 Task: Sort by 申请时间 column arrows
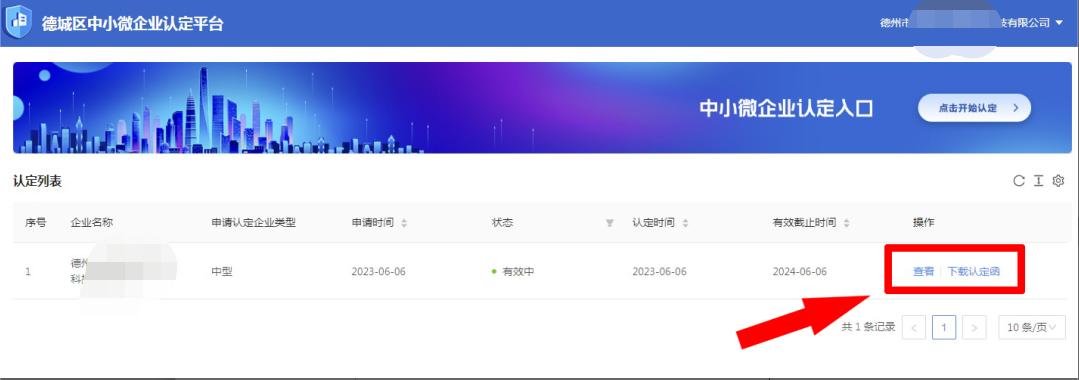404,223
